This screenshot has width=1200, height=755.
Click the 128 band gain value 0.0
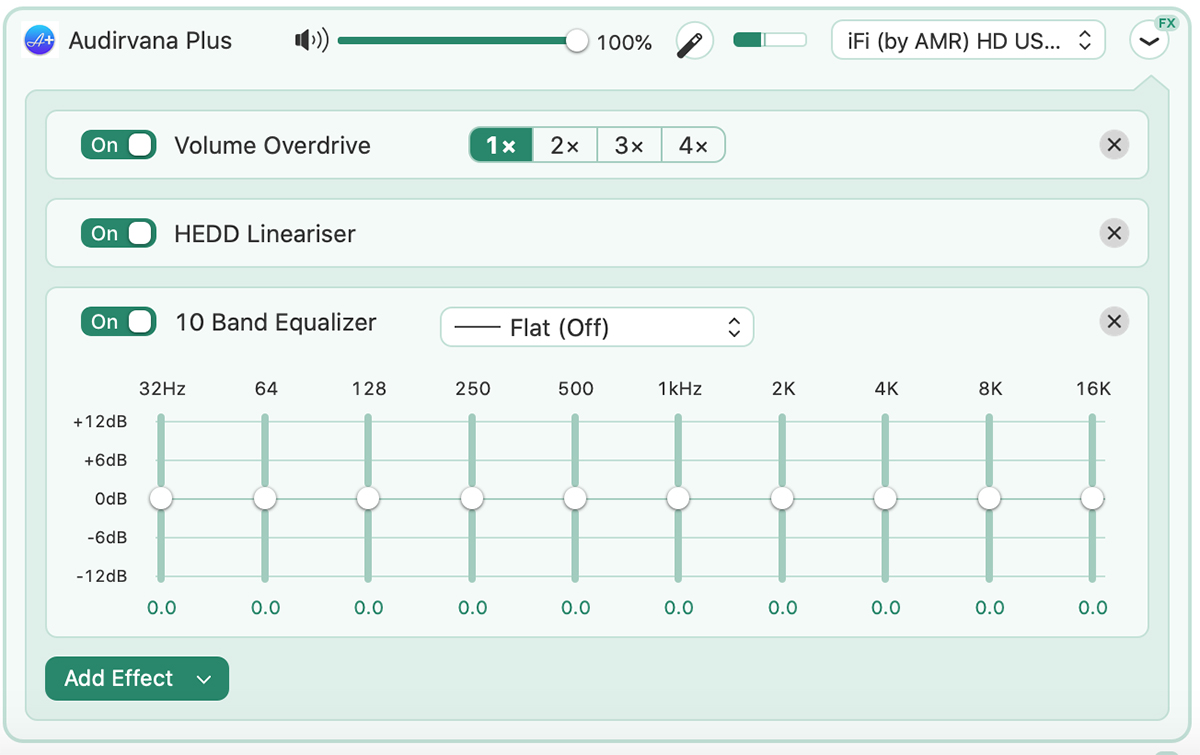pos(369,607)
